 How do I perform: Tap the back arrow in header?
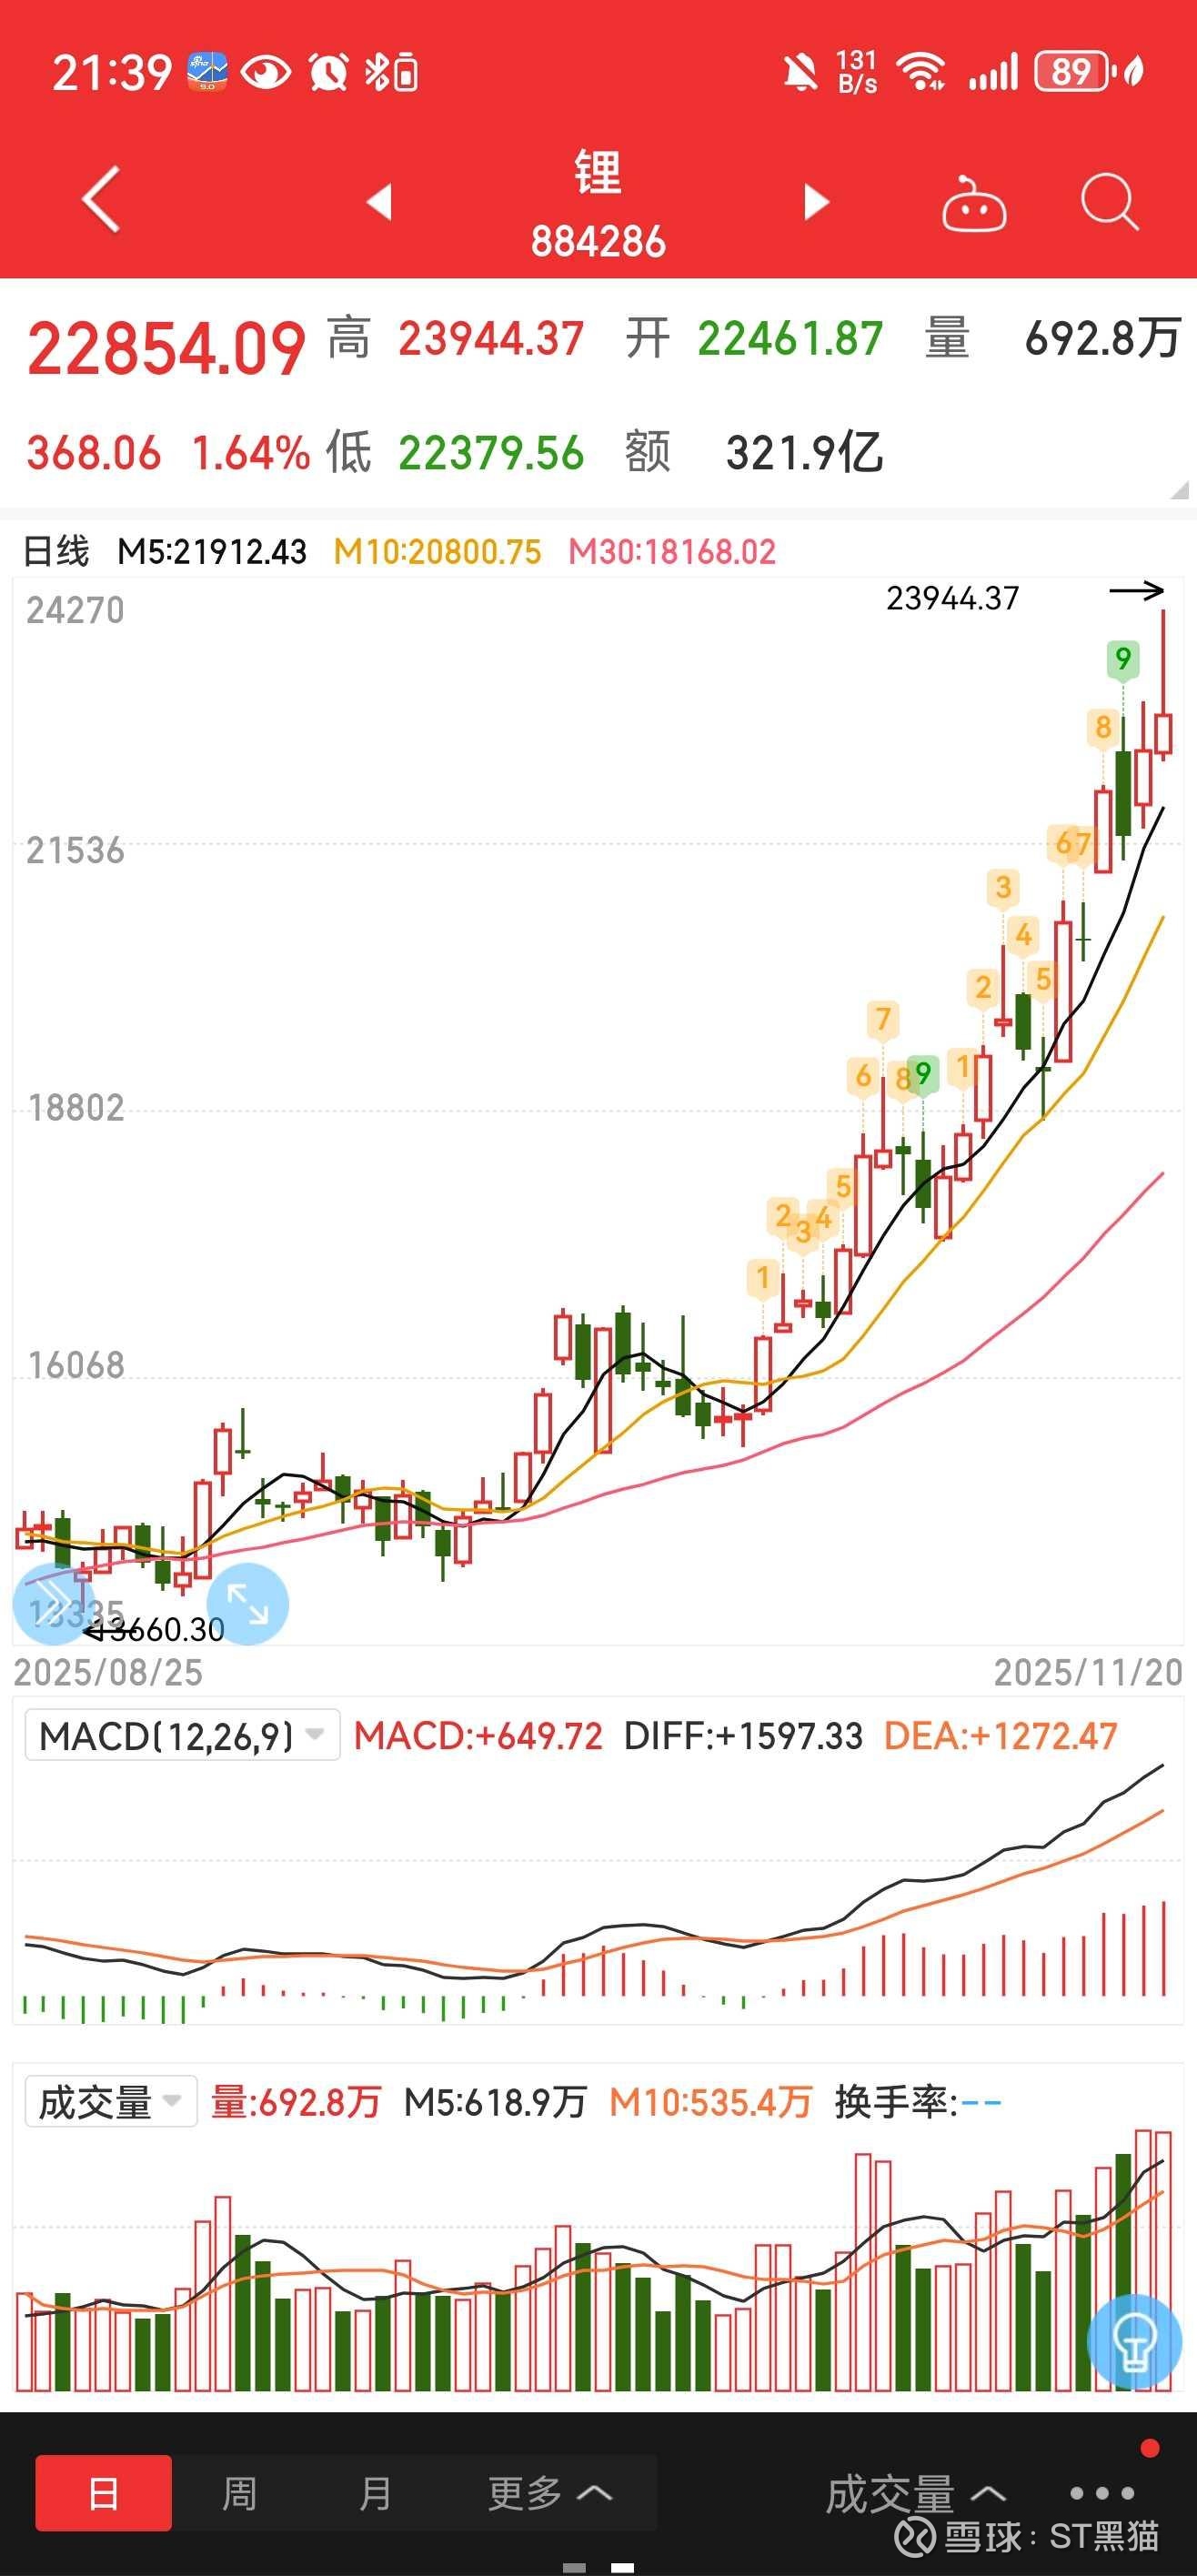(x=101, y=200)
